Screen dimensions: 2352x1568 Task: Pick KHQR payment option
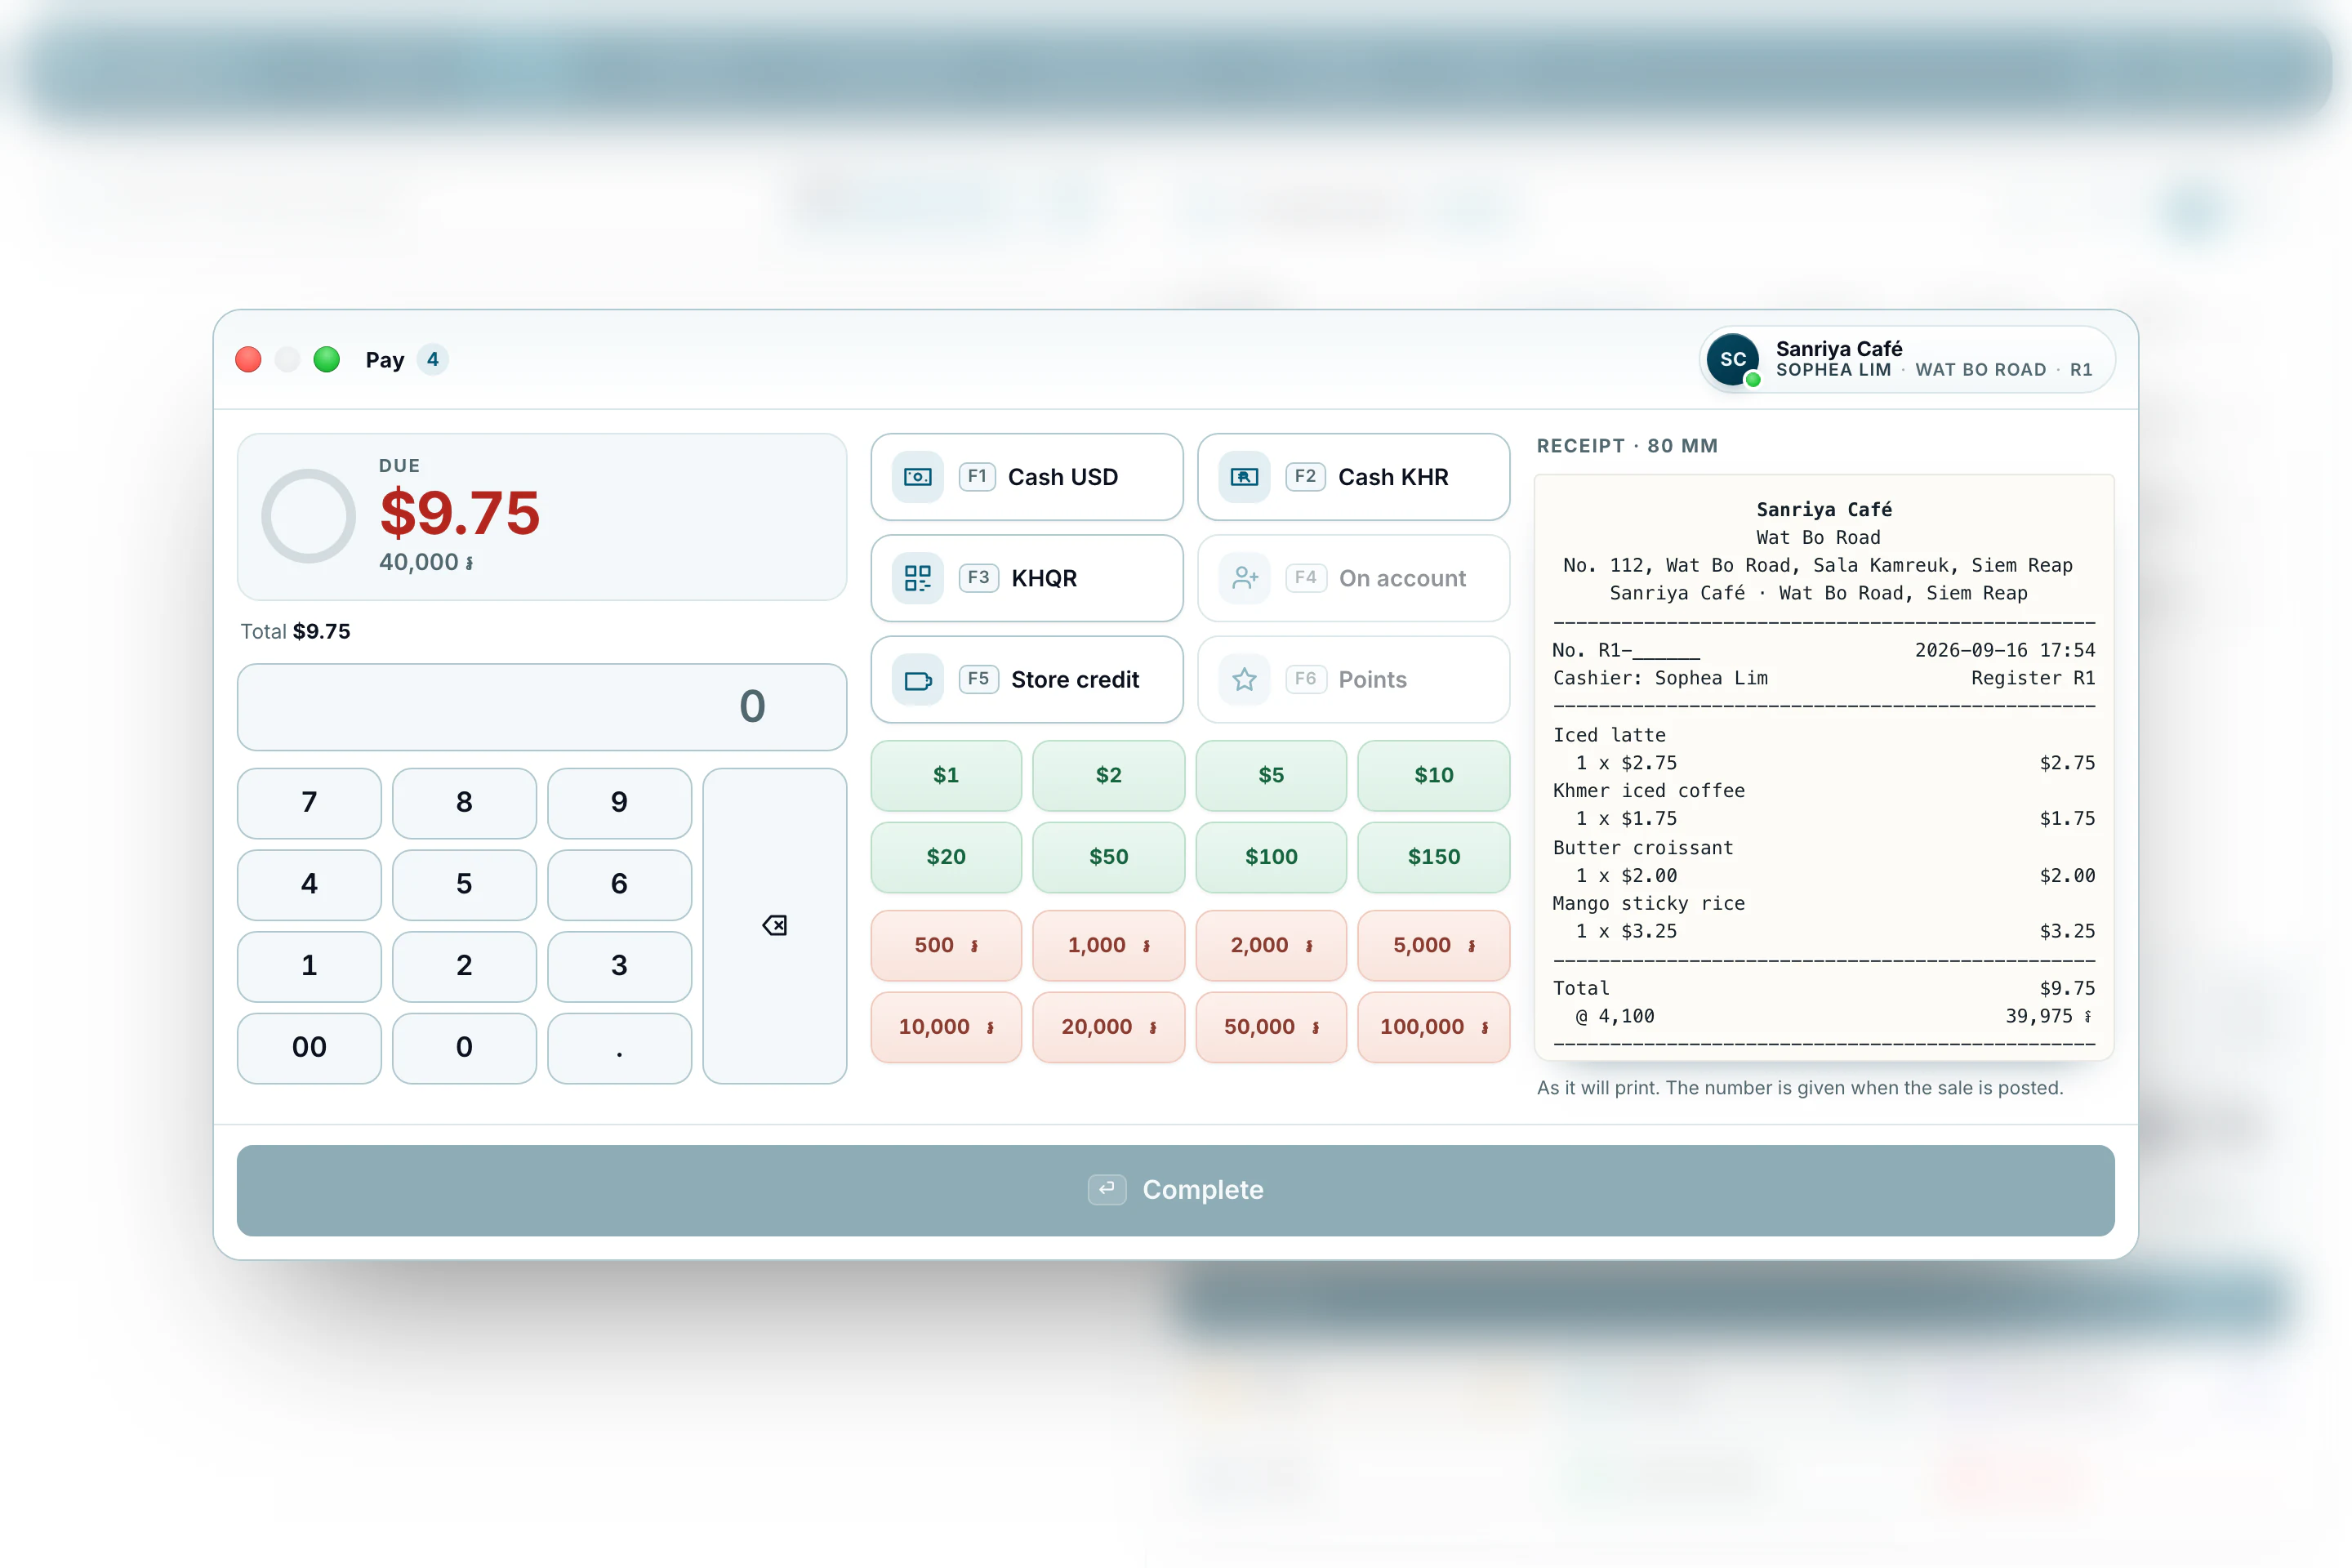tap(1027, 578)
